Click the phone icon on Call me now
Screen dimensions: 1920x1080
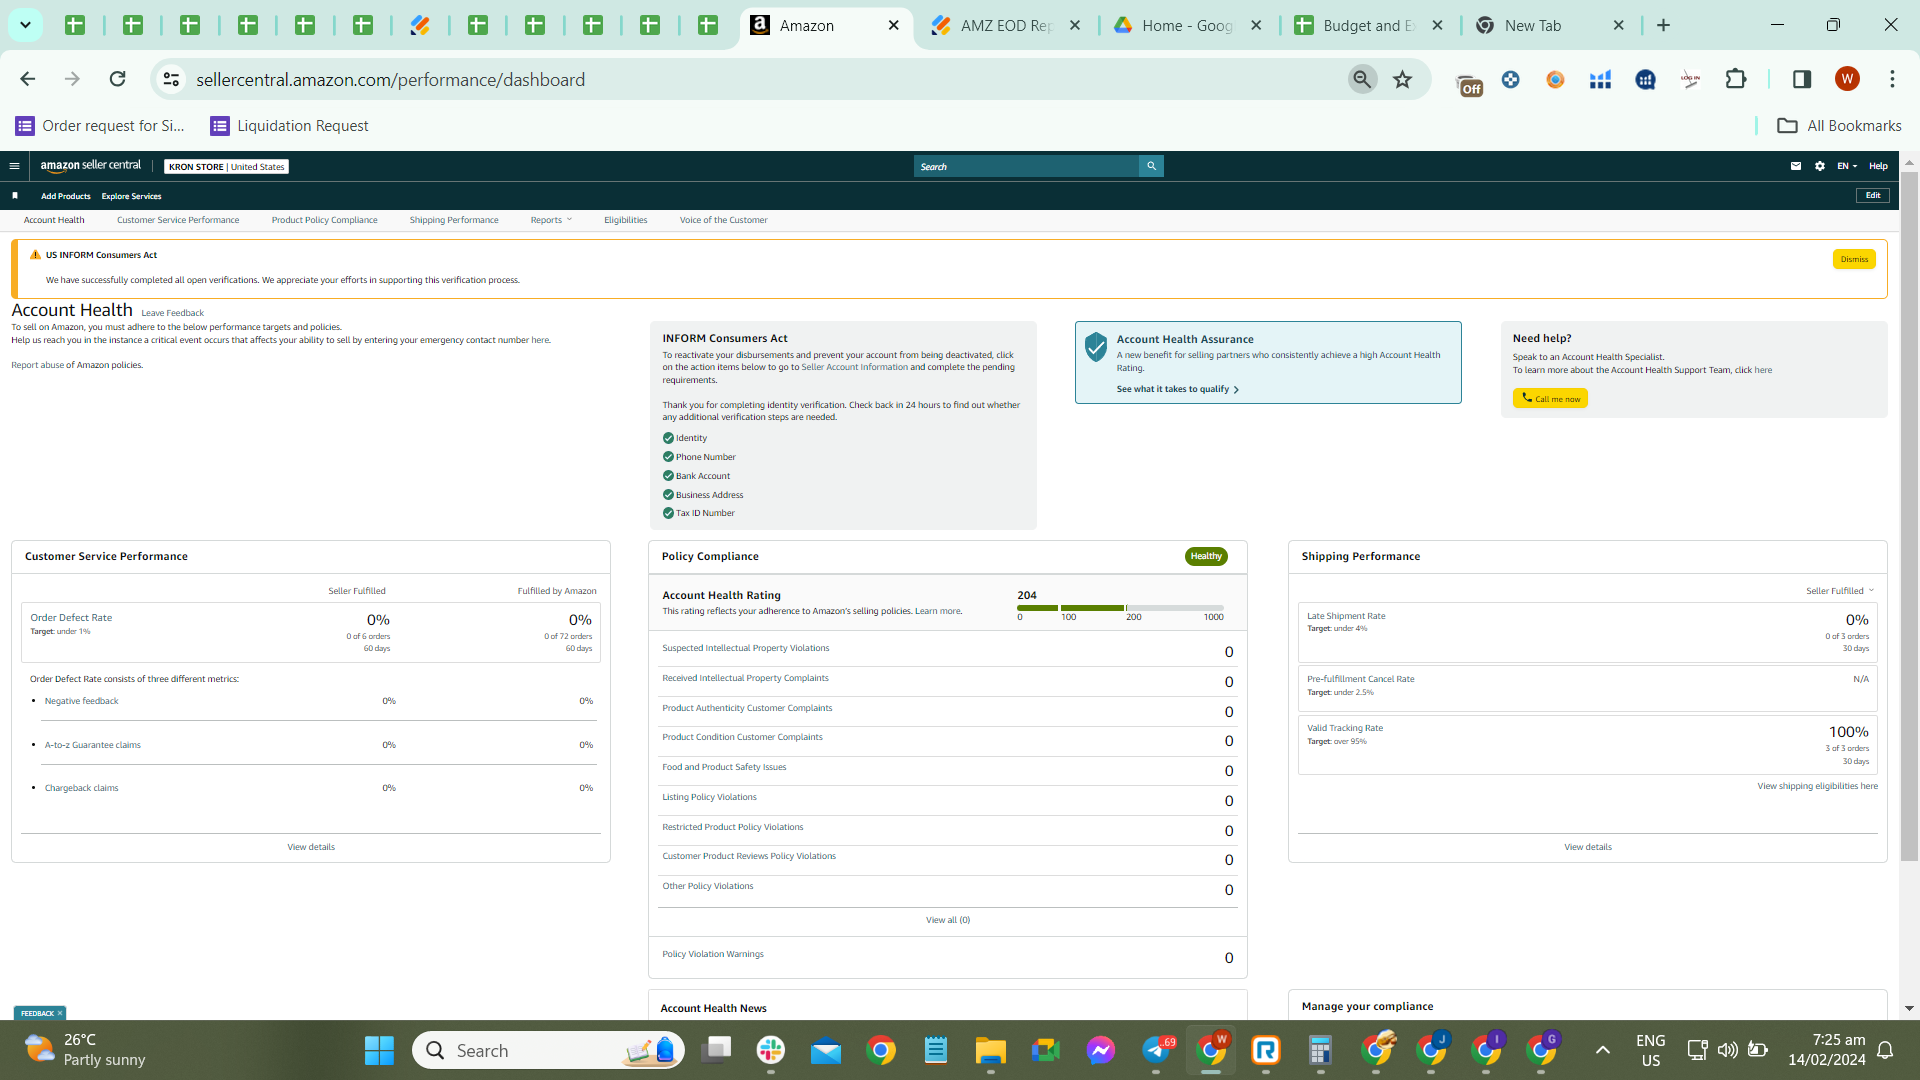click(1527, 398)
